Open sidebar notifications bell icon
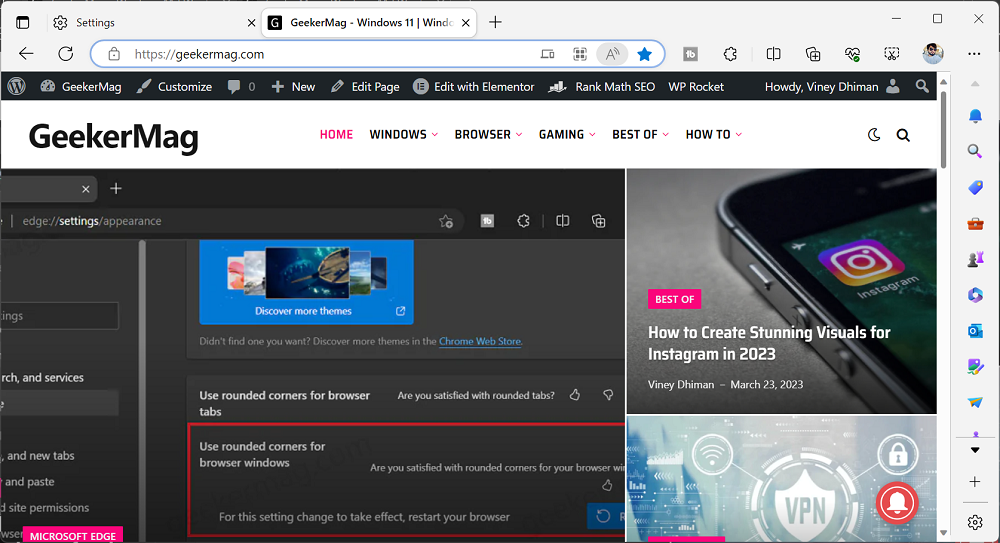 [x=975, y=115]
